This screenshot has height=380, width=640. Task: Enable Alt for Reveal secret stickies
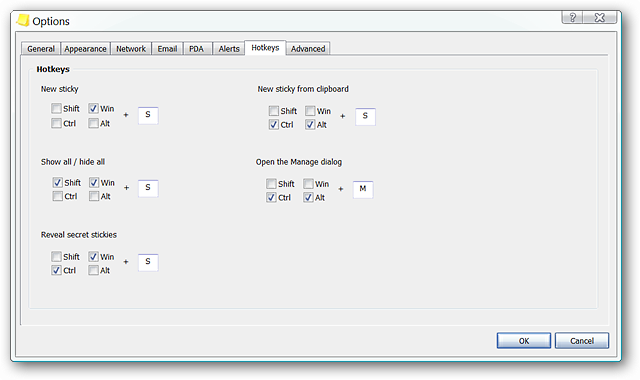[x=93, y=270]
